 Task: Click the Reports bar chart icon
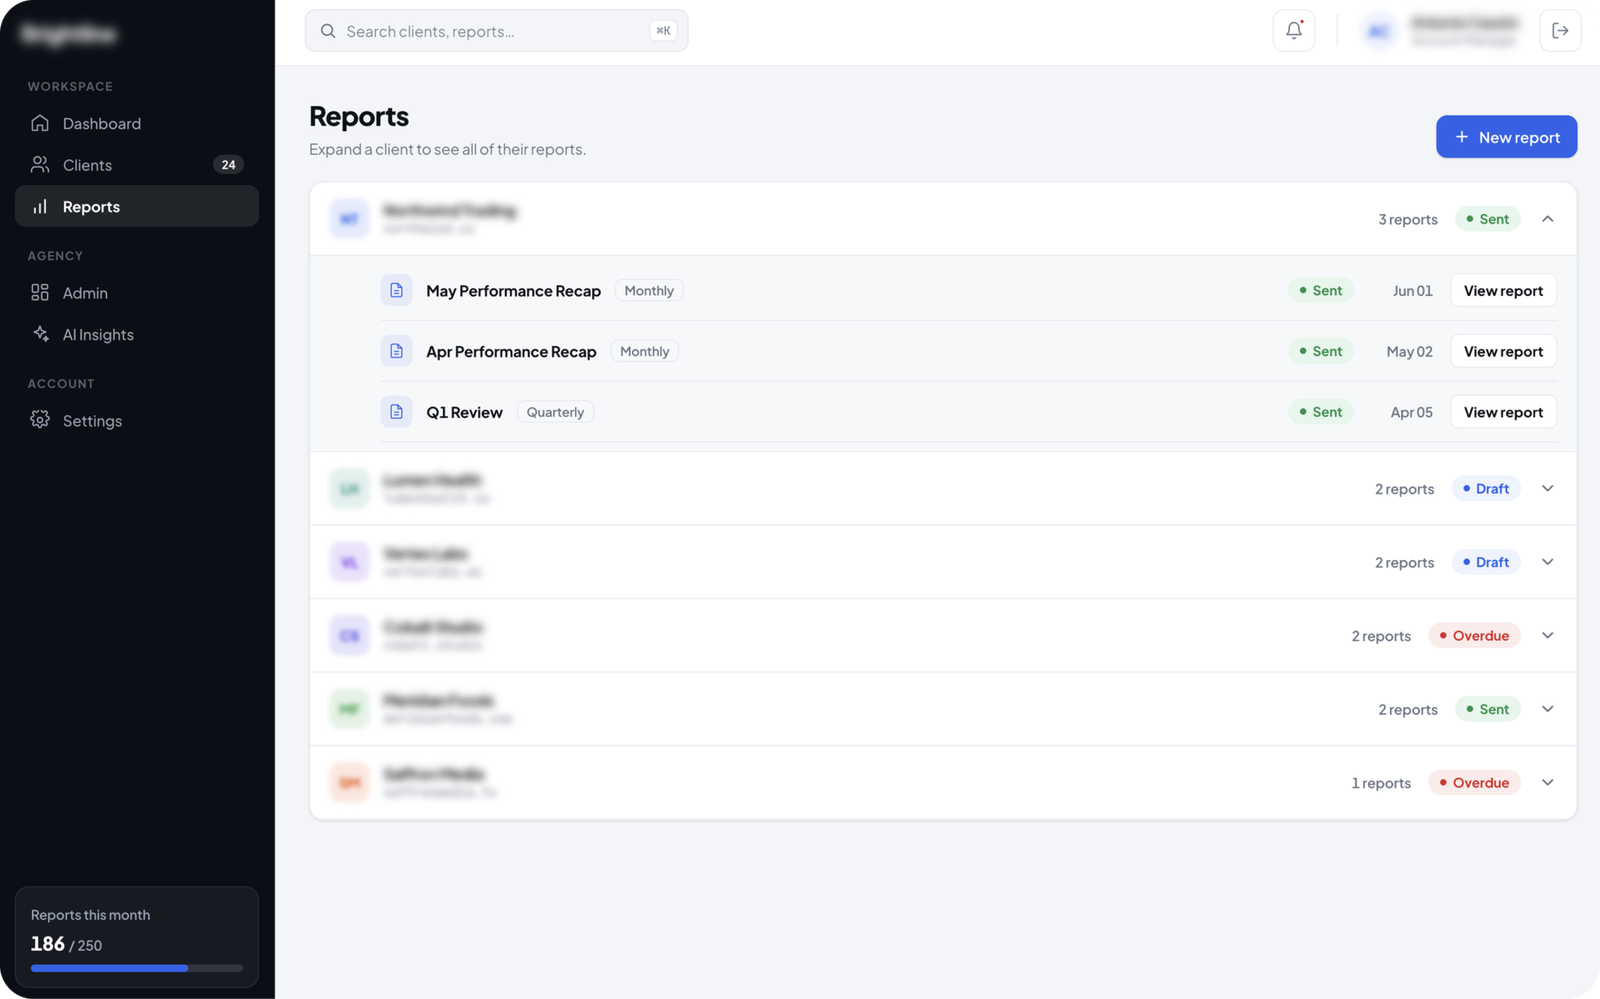(40, 206)
